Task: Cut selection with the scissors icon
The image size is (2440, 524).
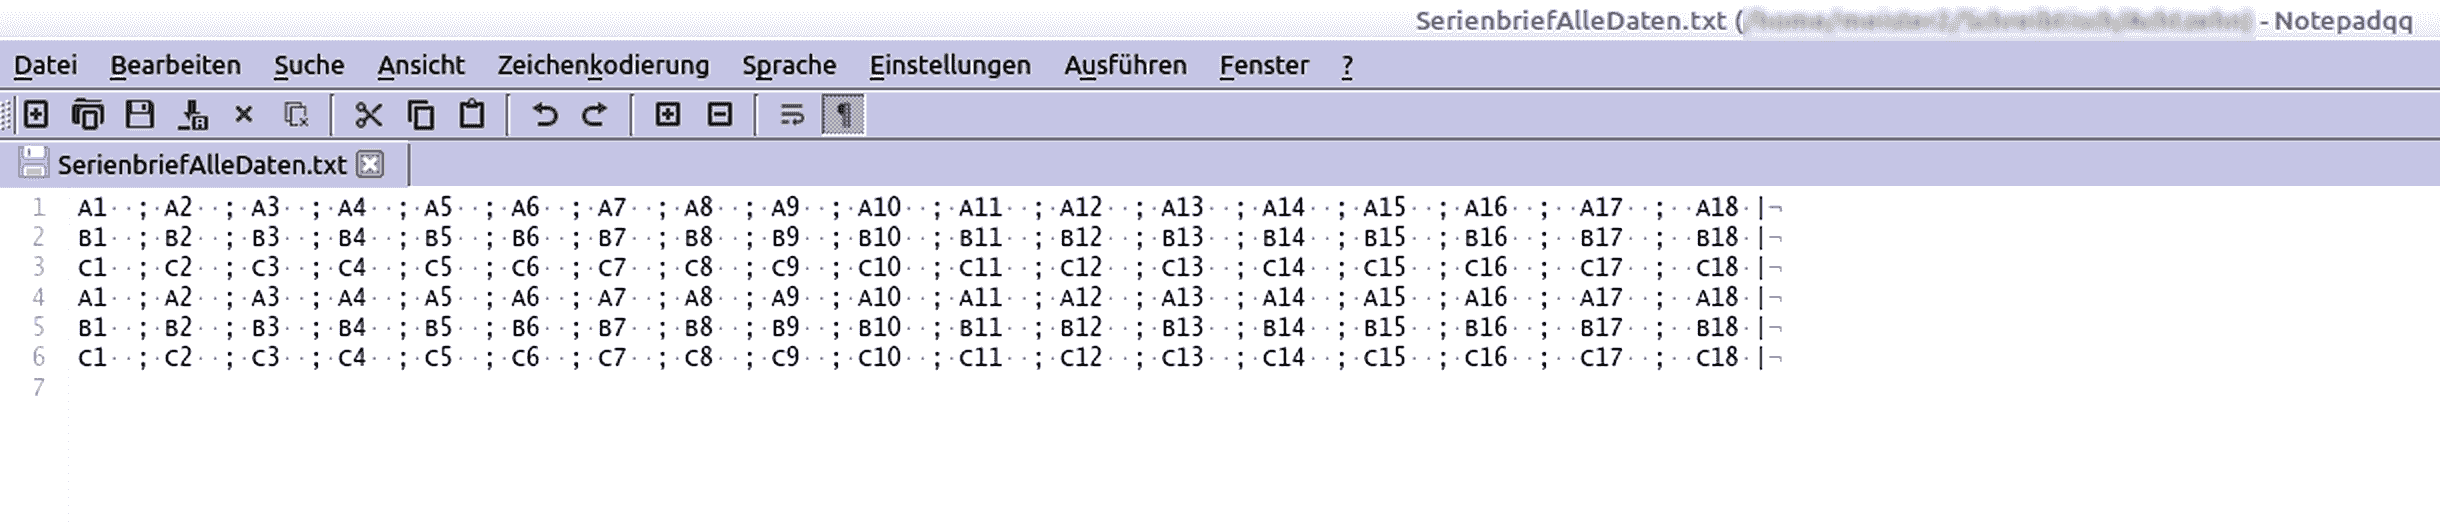Action: 369,115
